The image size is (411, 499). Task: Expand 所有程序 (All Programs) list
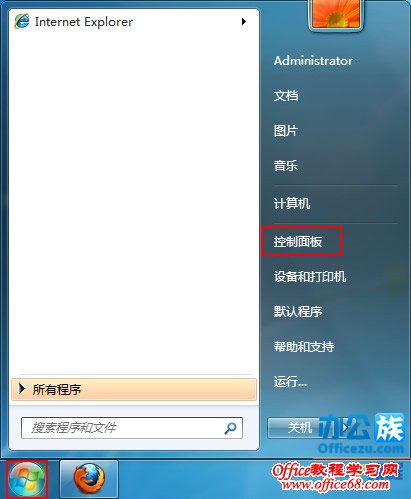pos(134,389)
